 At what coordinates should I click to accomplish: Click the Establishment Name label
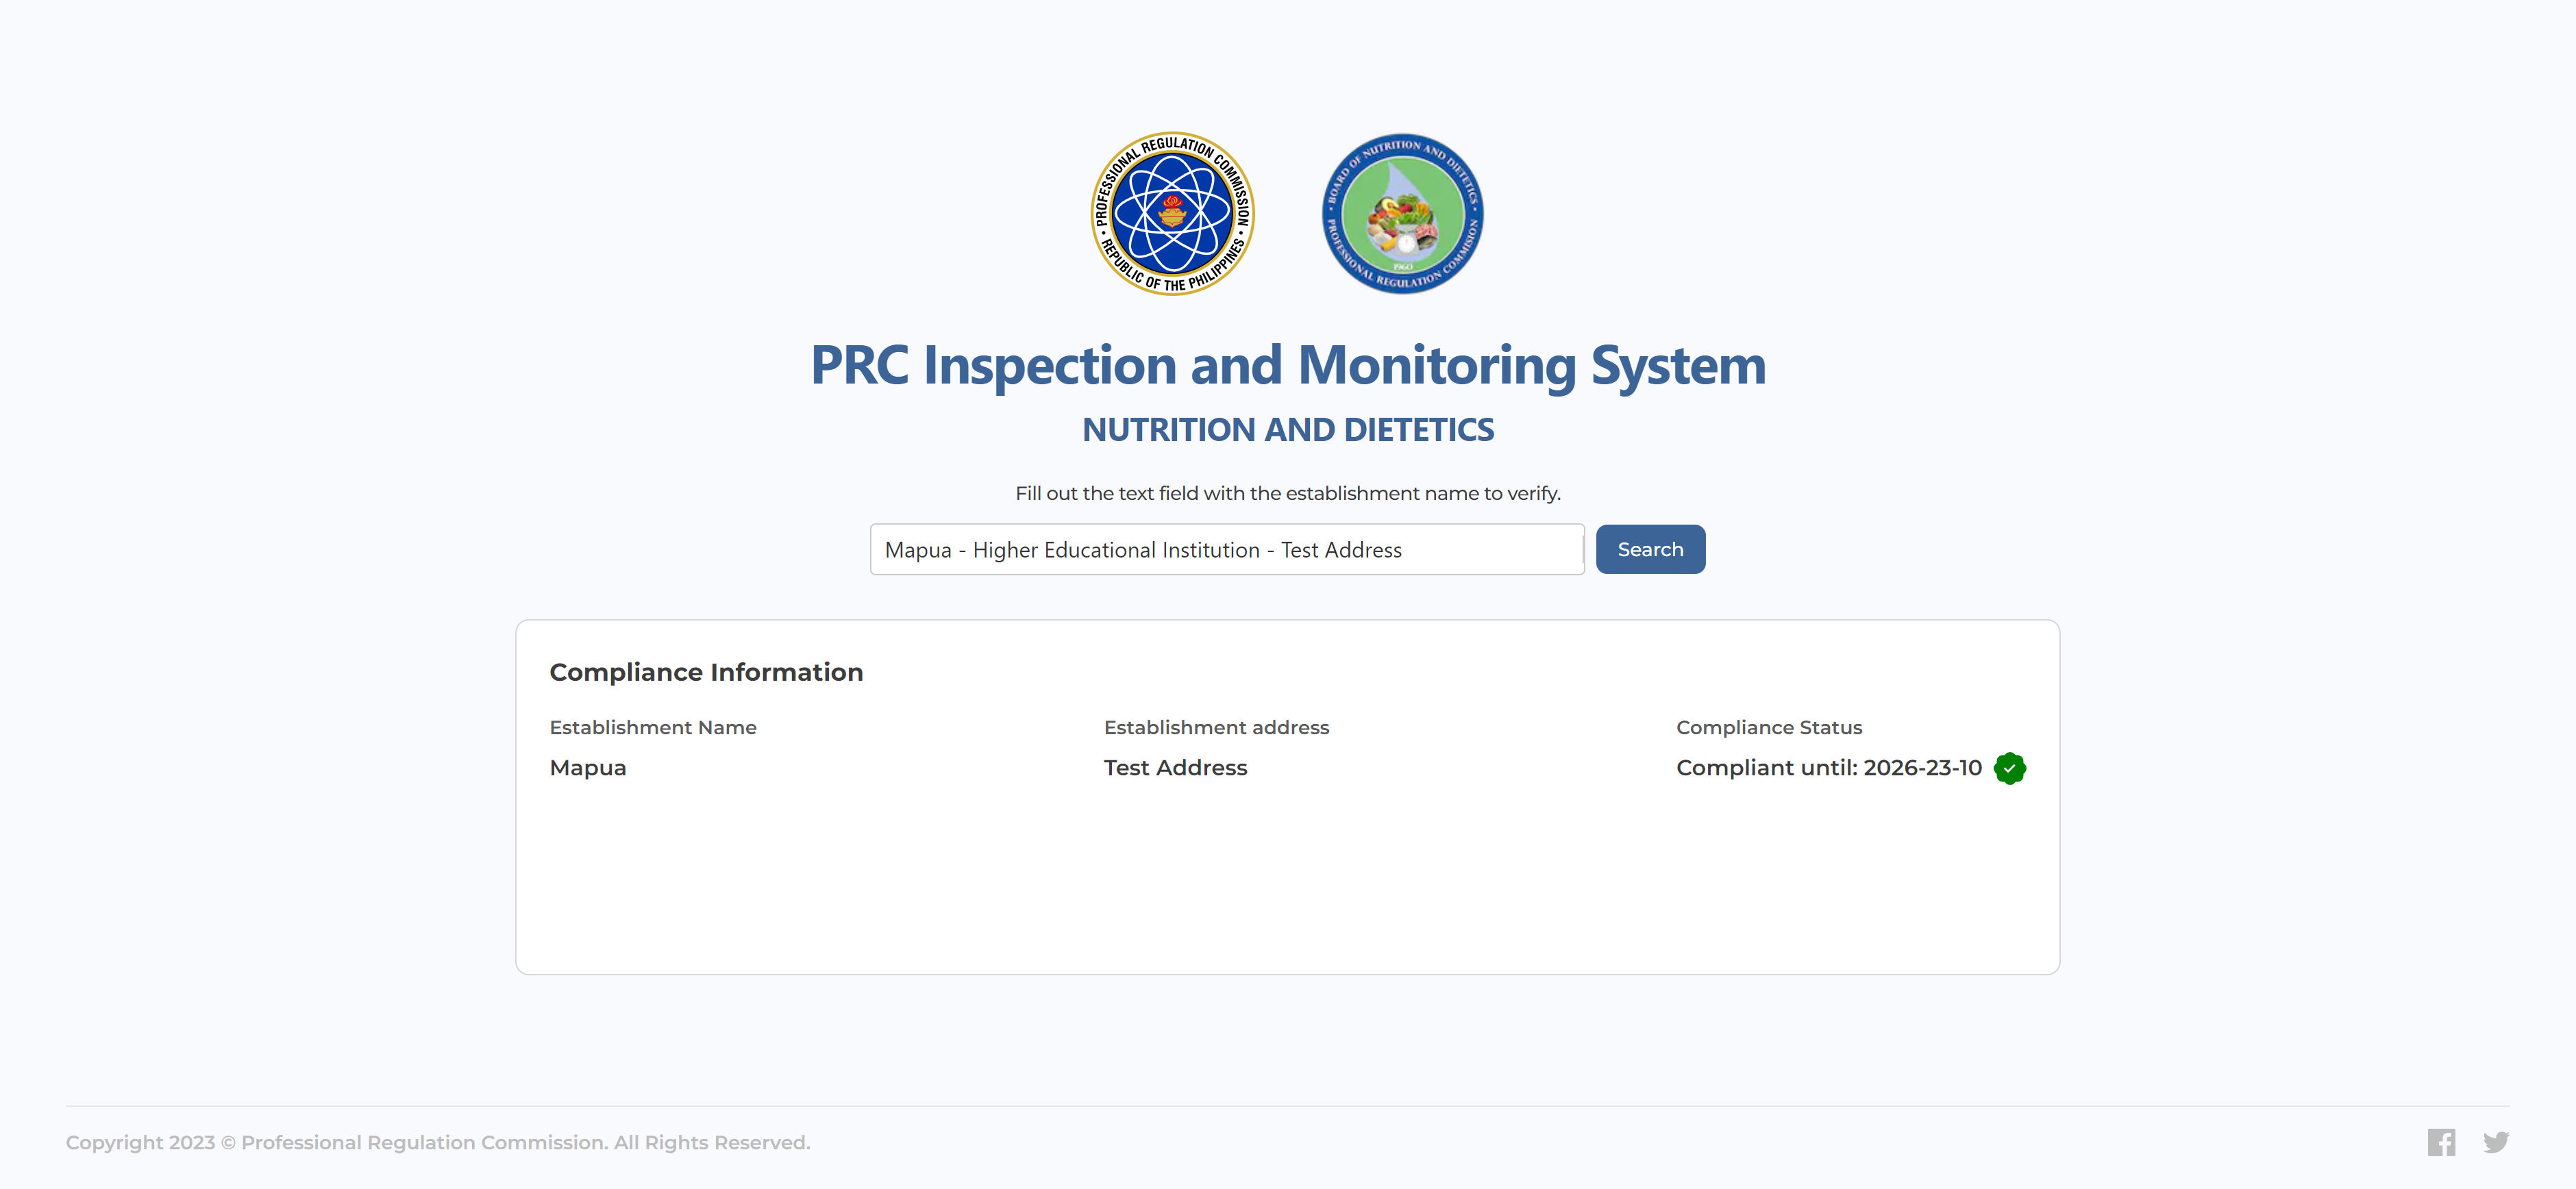click(x=653, y=728)
